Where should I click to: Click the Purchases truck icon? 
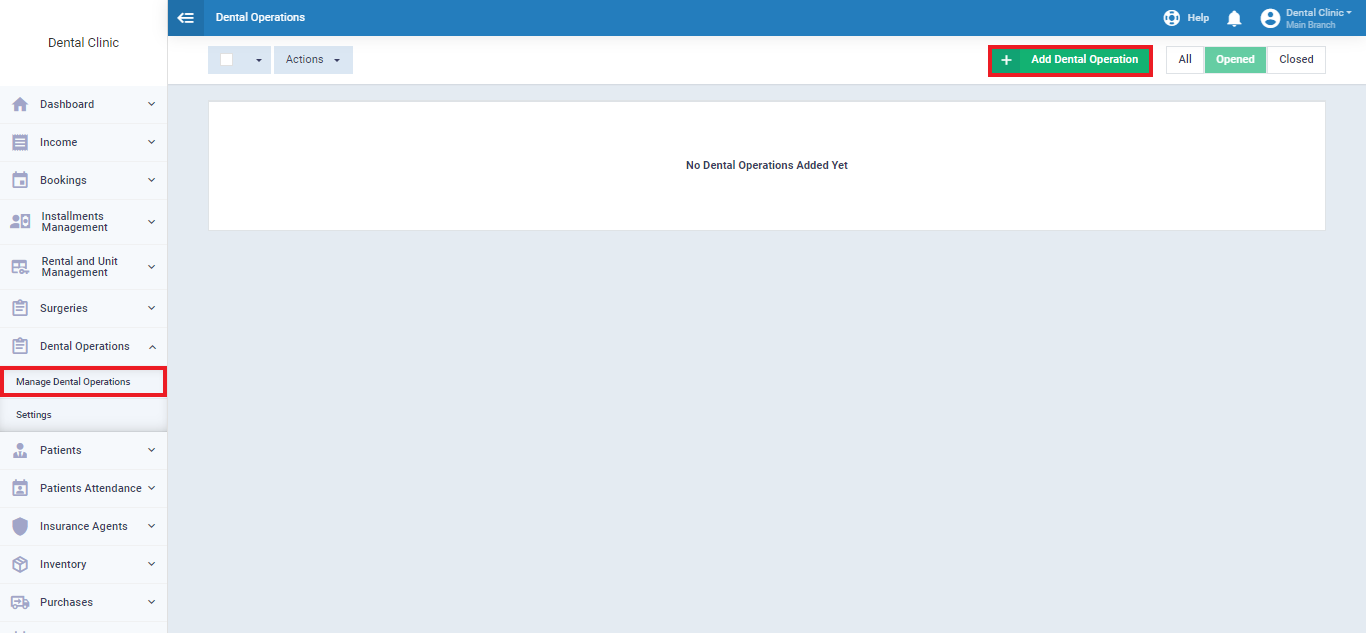(20, 602)
